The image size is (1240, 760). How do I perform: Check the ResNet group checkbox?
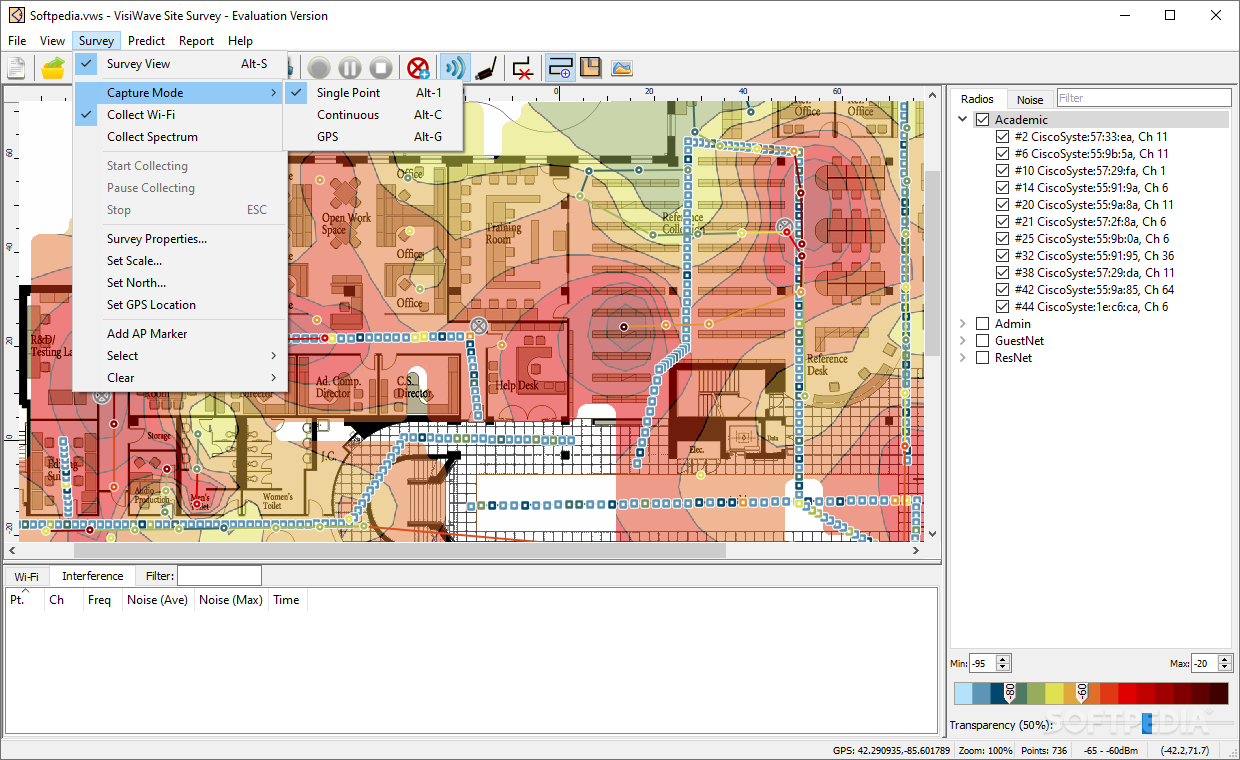pyautogui.click(x=982, y=358)
